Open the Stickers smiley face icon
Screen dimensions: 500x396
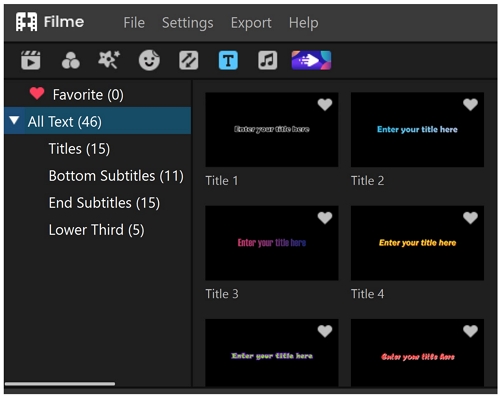point(149,60)
